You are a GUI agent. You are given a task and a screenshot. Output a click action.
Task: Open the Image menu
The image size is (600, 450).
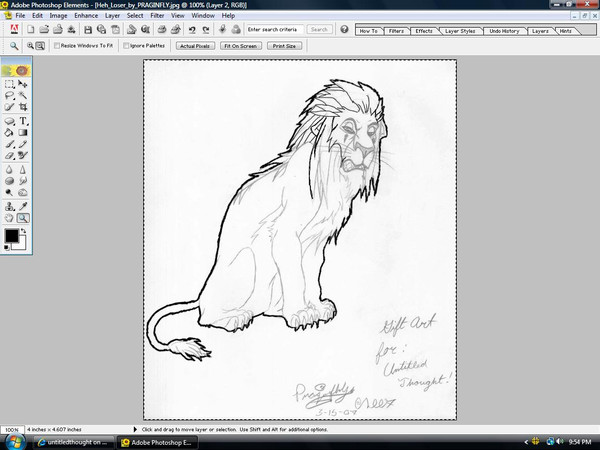(x=58, y=16)
